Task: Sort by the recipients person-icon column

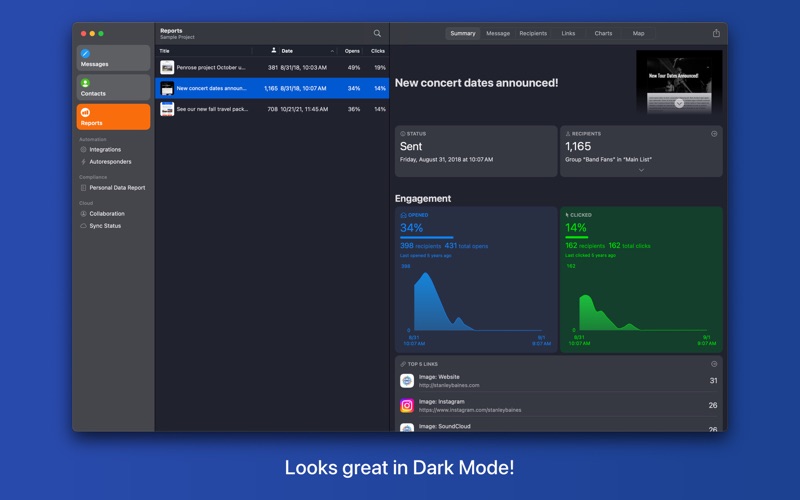Action: [273, 51]
